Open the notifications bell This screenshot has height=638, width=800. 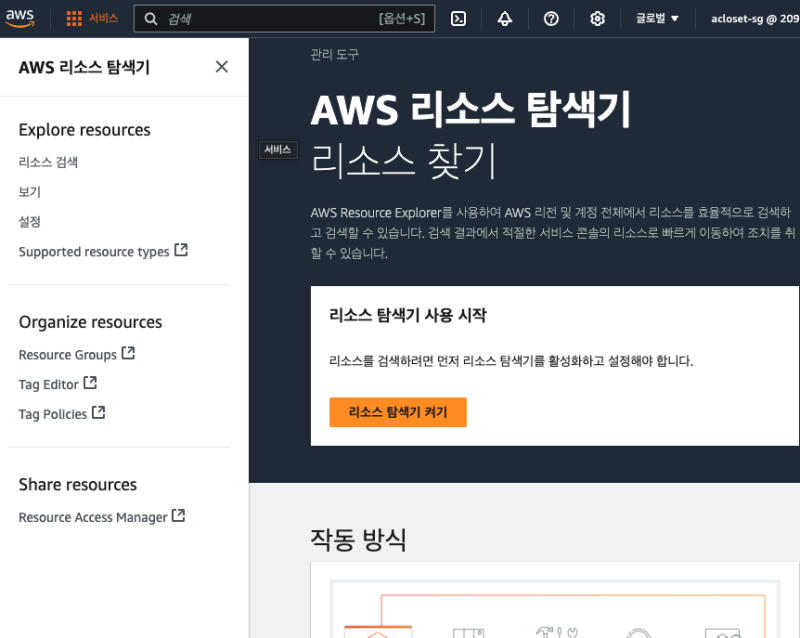coord(505,19)
